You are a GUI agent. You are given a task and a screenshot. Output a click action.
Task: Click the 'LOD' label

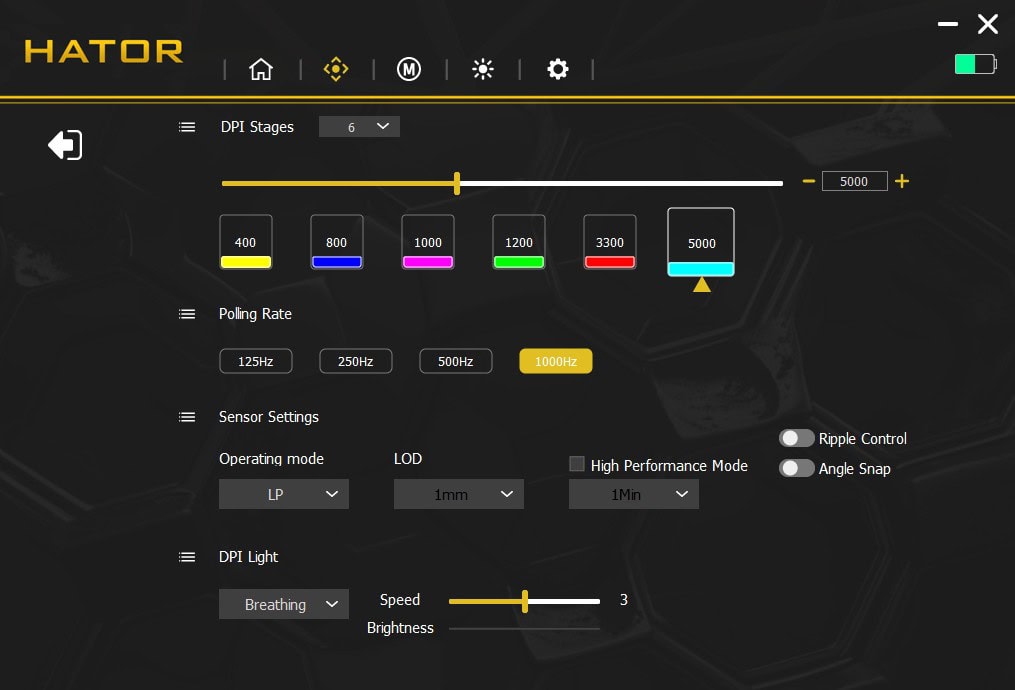click(408, 459)
